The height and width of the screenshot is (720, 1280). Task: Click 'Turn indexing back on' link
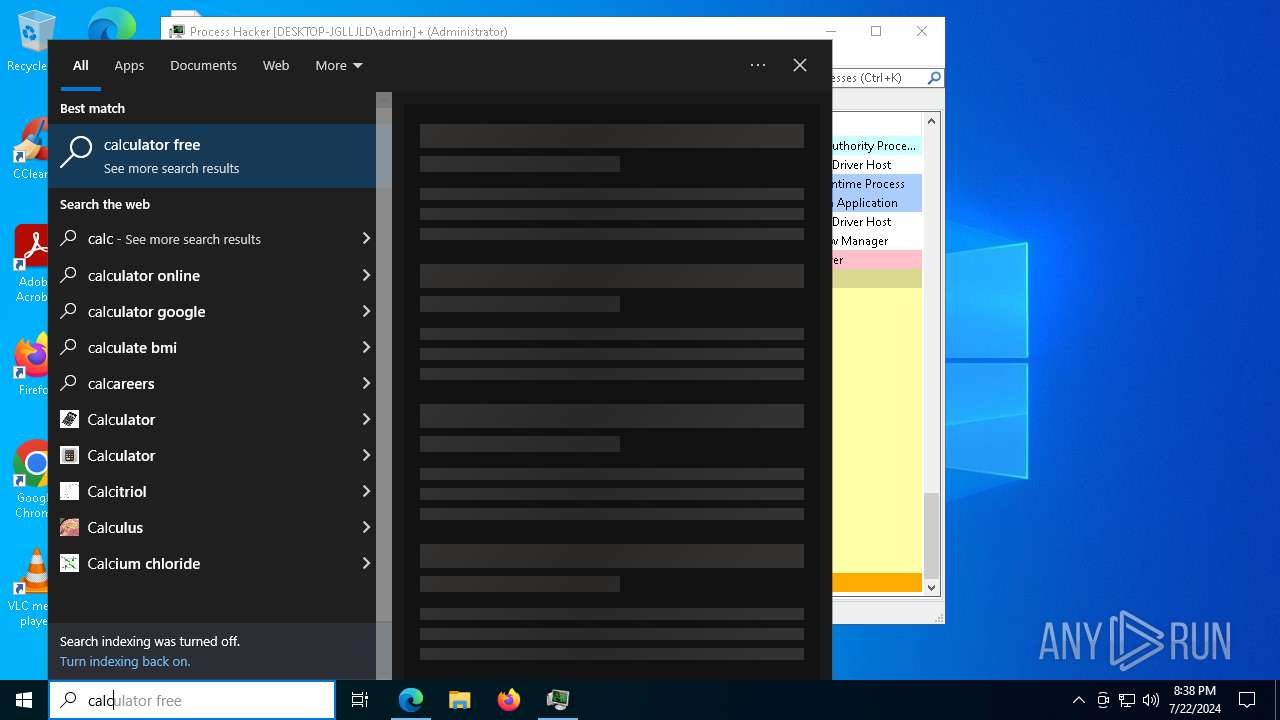(x=125, y=661)
